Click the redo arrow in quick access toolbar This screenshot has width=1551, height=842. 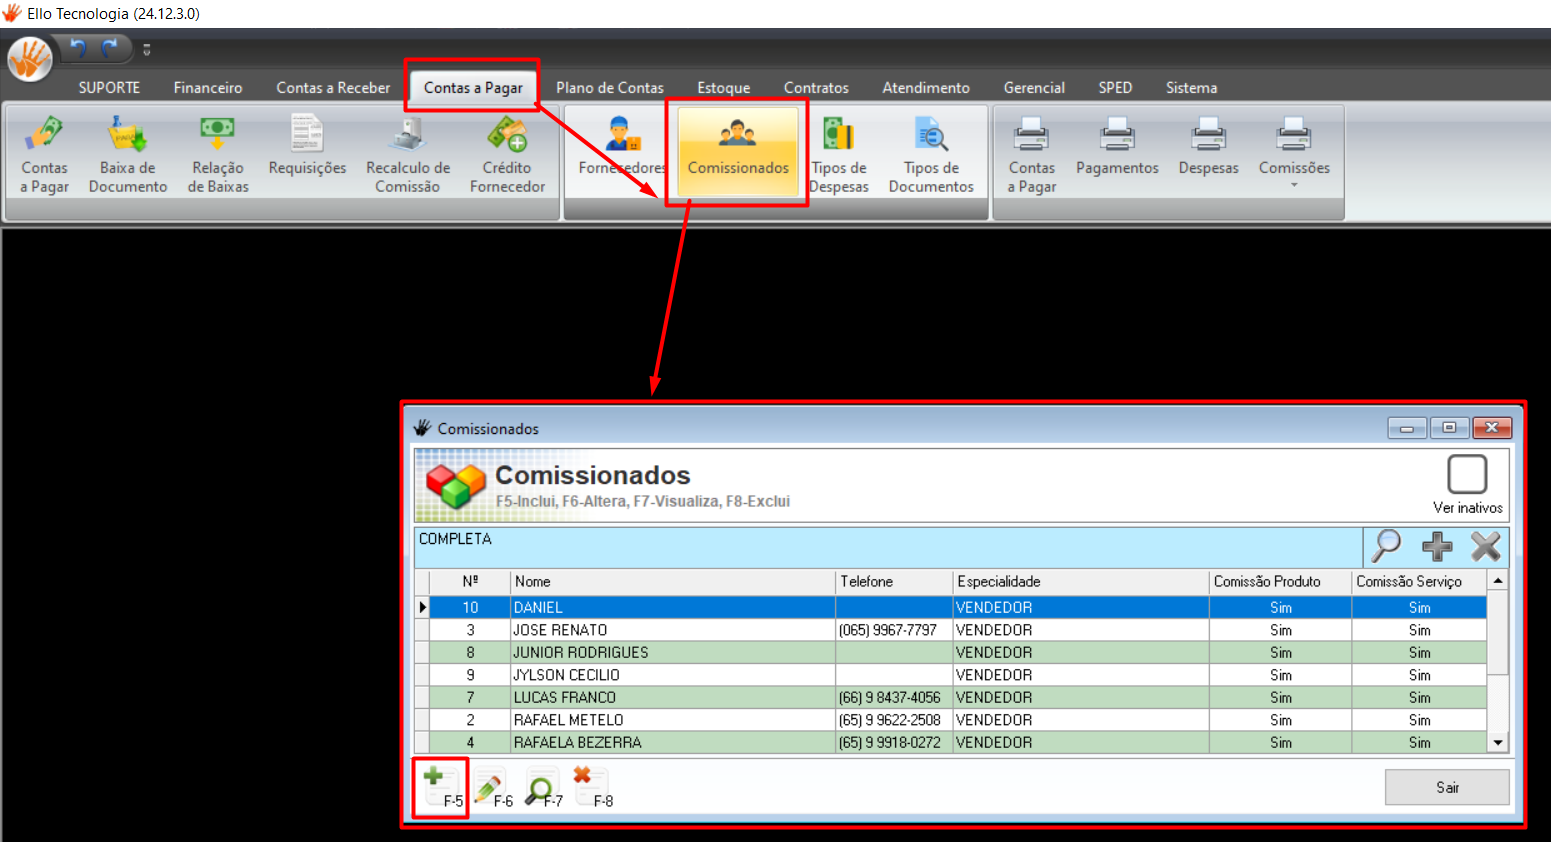(110, 48)
